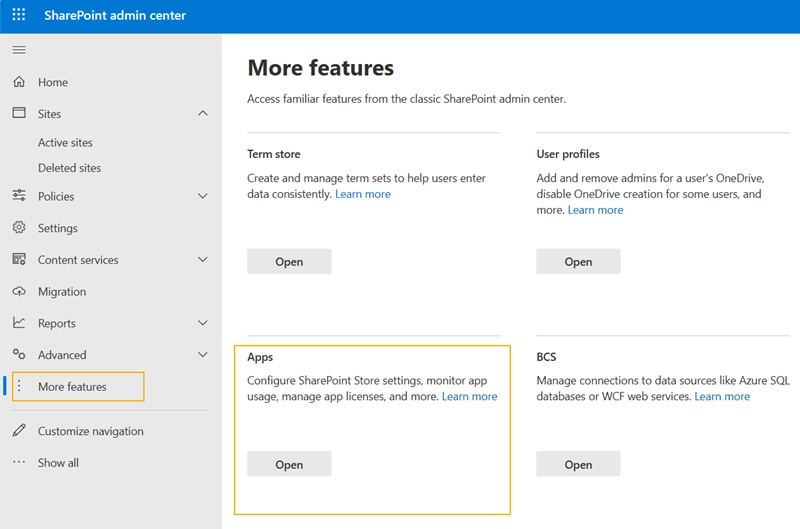The image size is (800, 529).
Task: Open Settings in the left nav
Action: coord(58,228)
